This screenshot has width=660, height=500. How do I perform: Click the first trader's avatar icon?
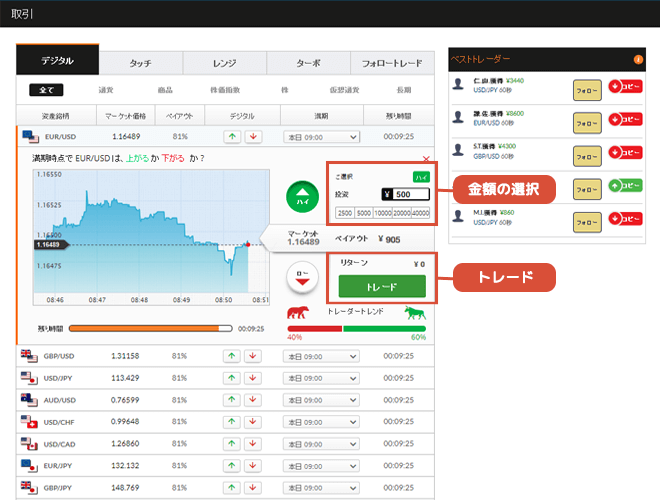click(x=458, y=84)
